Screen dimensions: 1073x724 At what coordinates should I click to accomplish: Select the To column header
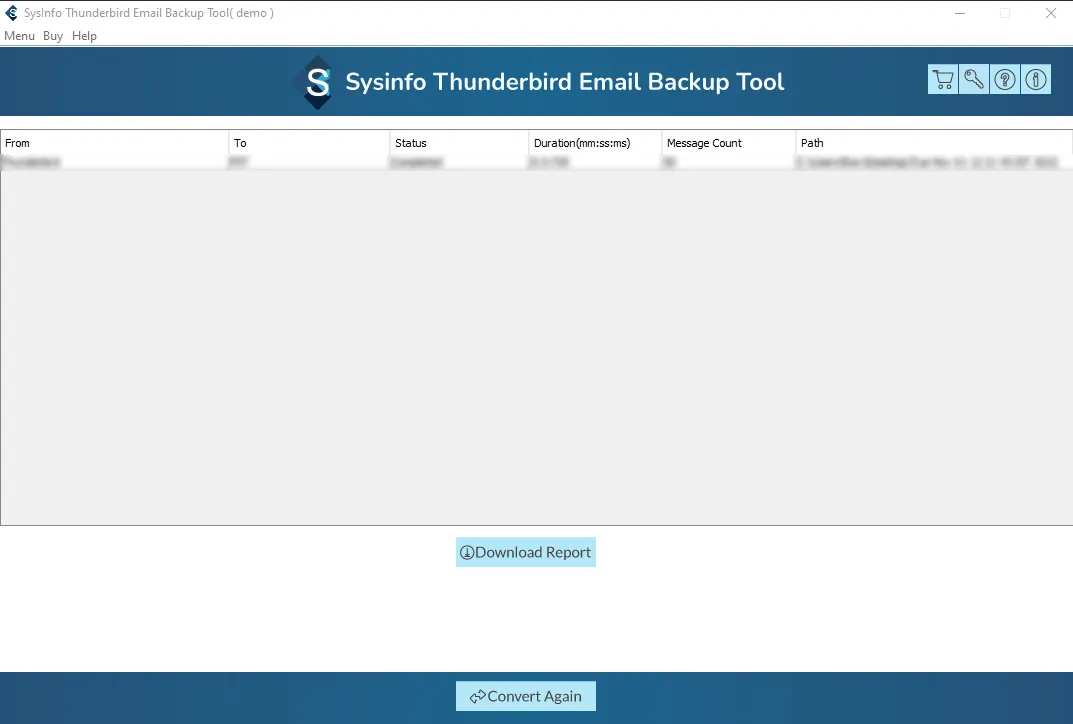tap(309, 143)
